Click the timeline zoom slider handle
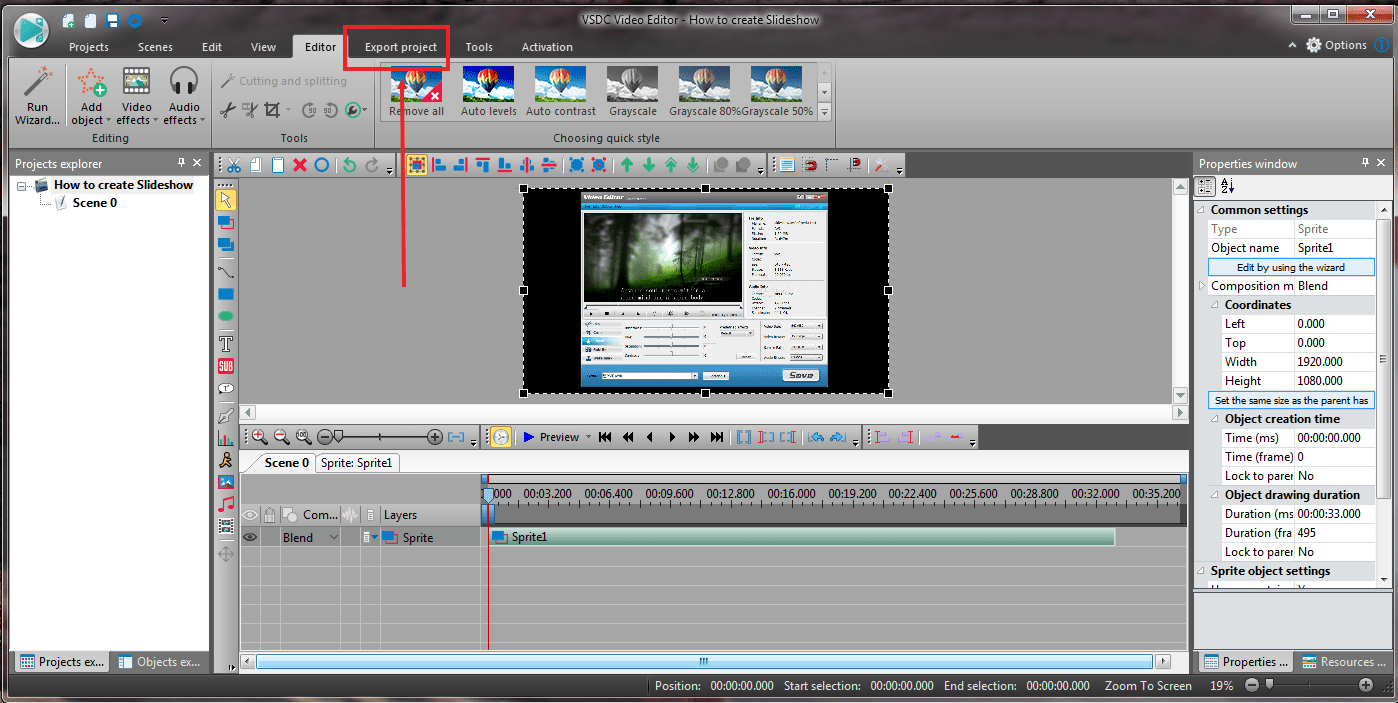This screenshot has height=703, width=1398. point(338,437)
